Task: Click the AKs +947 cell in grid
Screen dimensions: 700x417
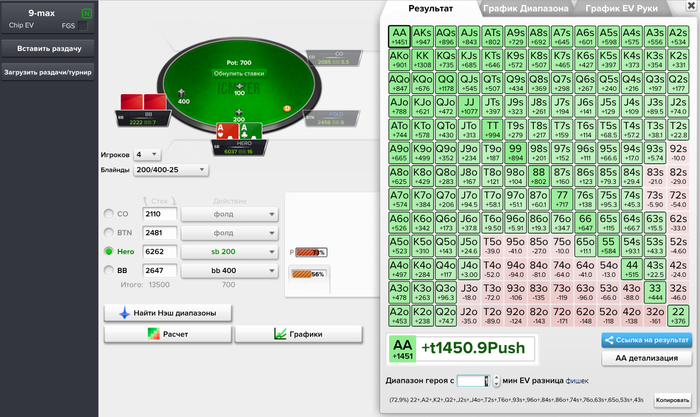Action: tap(422, 37)
